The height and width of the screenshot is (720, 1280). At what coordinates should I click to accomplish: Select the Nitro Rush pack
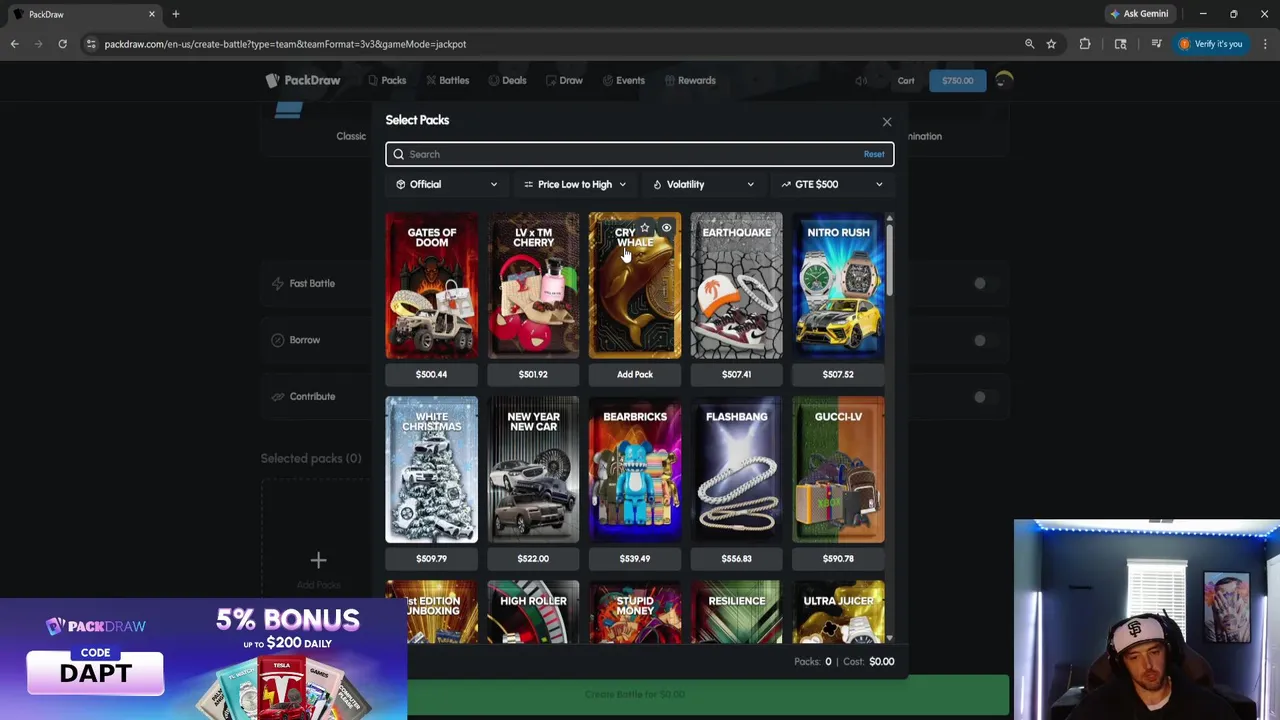click(x=838, y=285)
